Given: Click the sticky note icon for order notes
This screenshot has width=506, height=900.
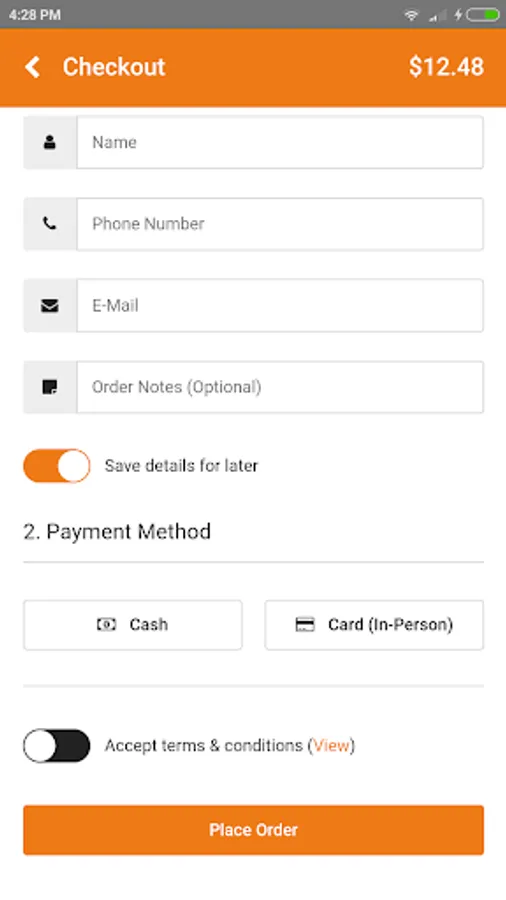Looking at the screenshot, I should click(50, 387).
